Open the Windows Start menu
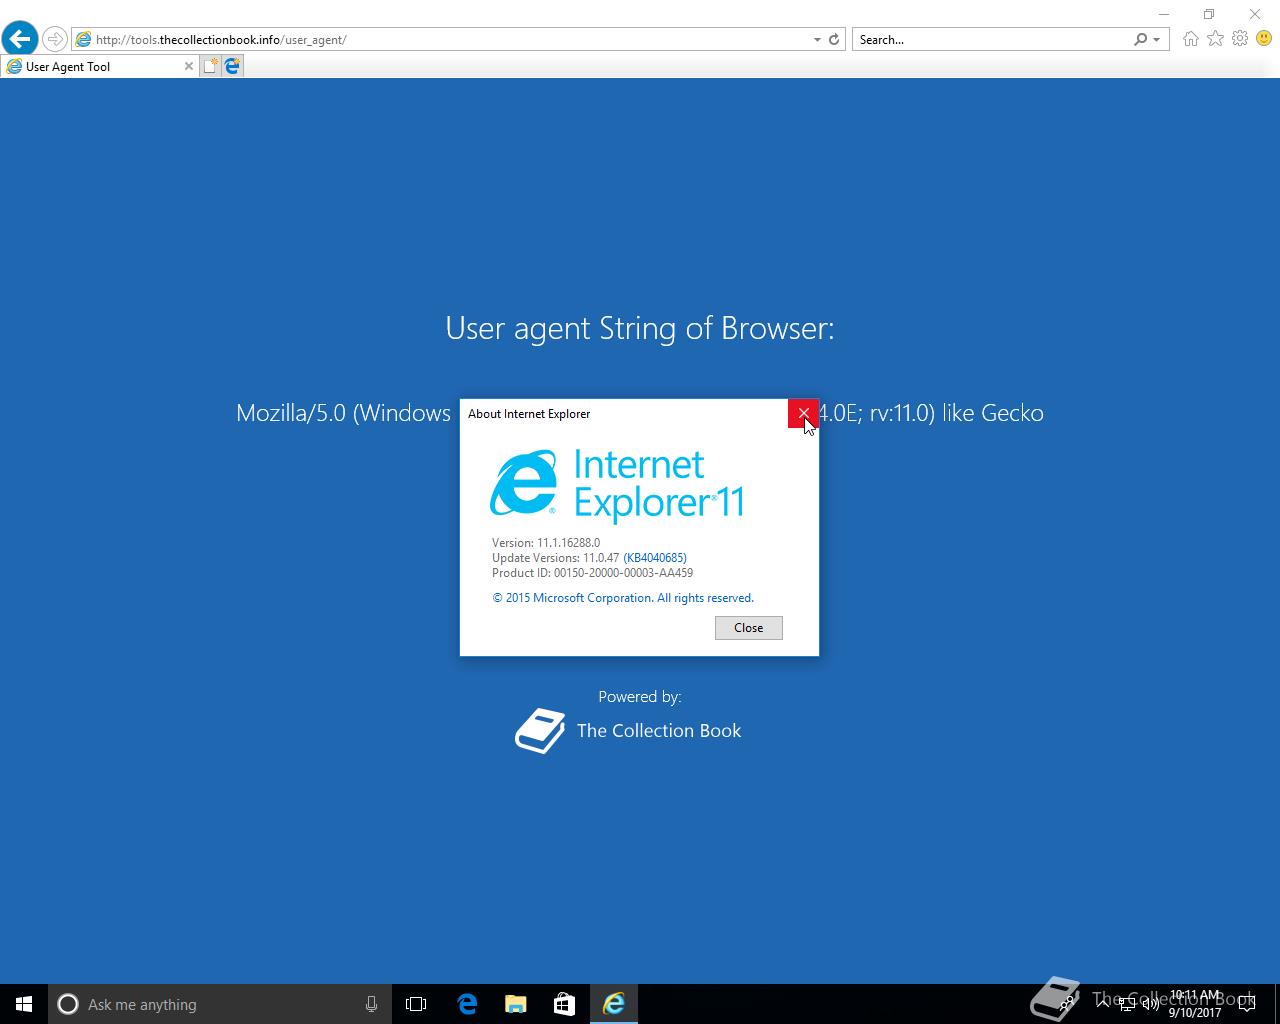The image size is (1280, 1024). coord(24,1004)
